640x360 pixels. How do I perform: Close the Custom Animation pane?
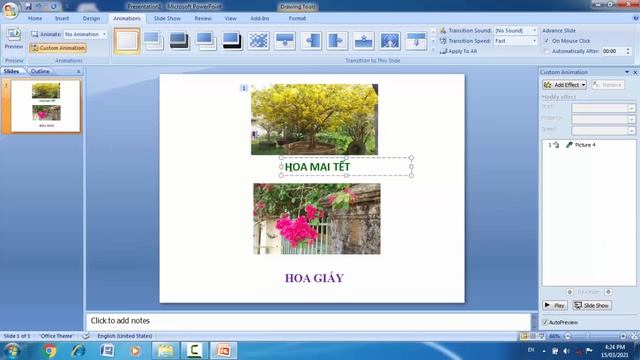[635, 72]
